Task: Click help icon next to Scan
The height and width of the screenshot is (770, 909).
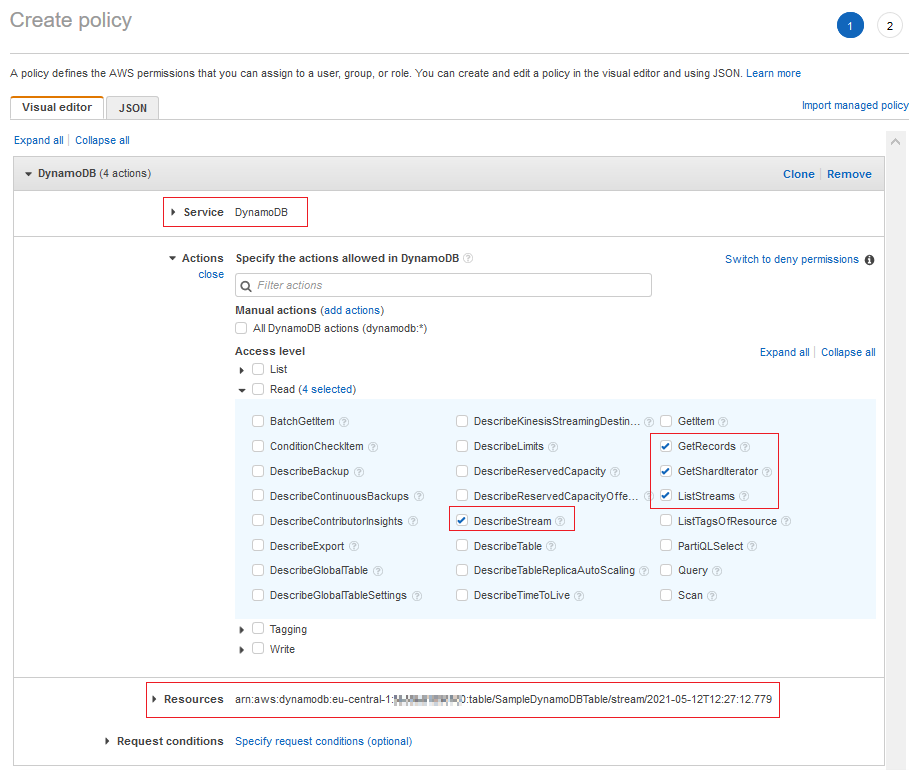Action: pos(712,596)
